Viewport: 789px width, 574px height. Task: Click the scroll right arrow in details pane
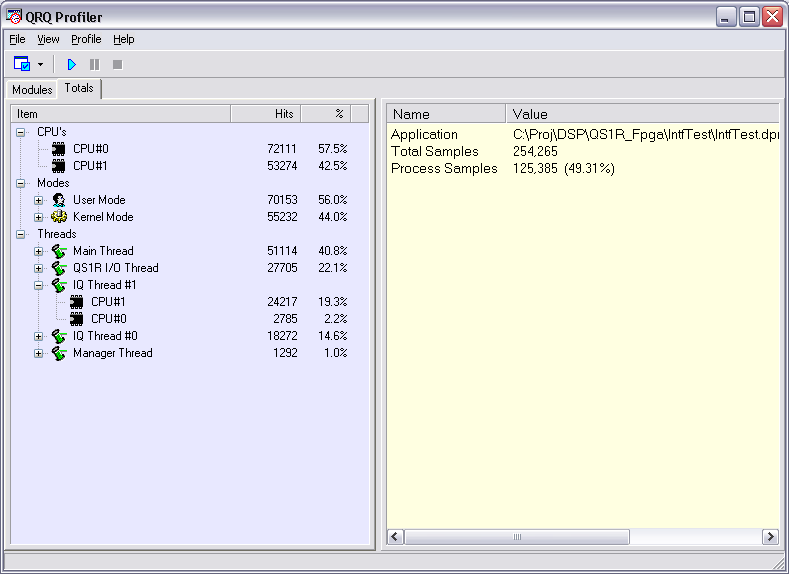770,537
